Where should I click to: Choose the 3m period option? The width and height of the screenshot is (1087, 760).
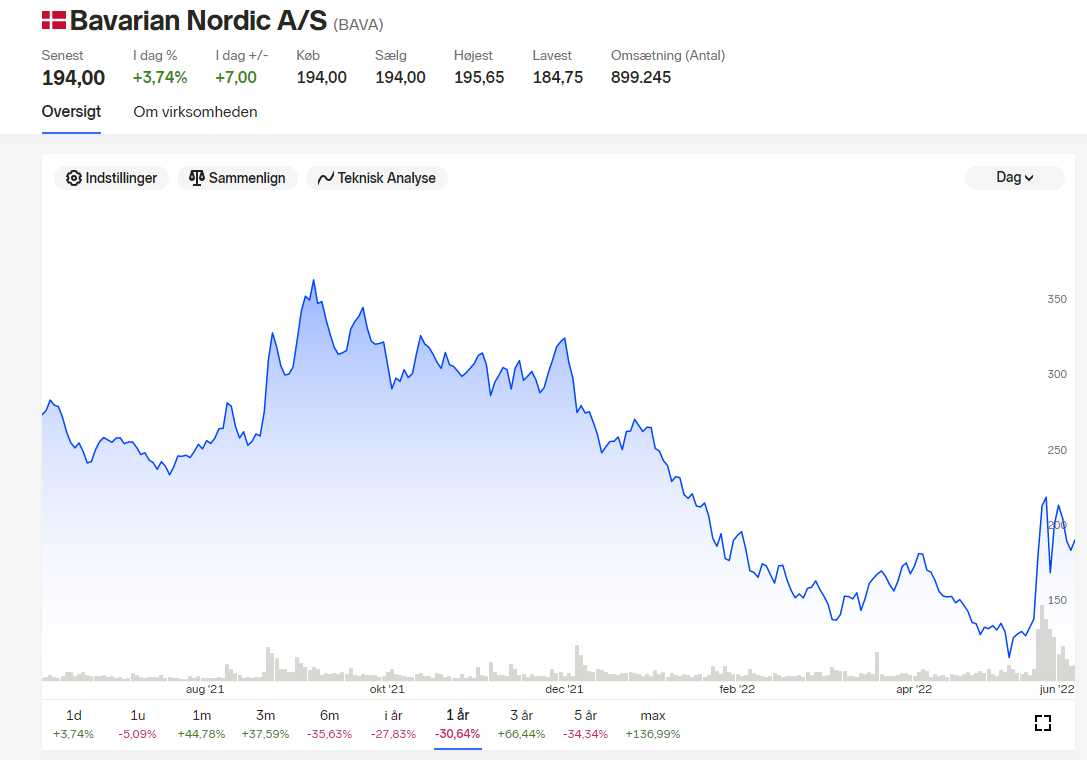point(265,724)
